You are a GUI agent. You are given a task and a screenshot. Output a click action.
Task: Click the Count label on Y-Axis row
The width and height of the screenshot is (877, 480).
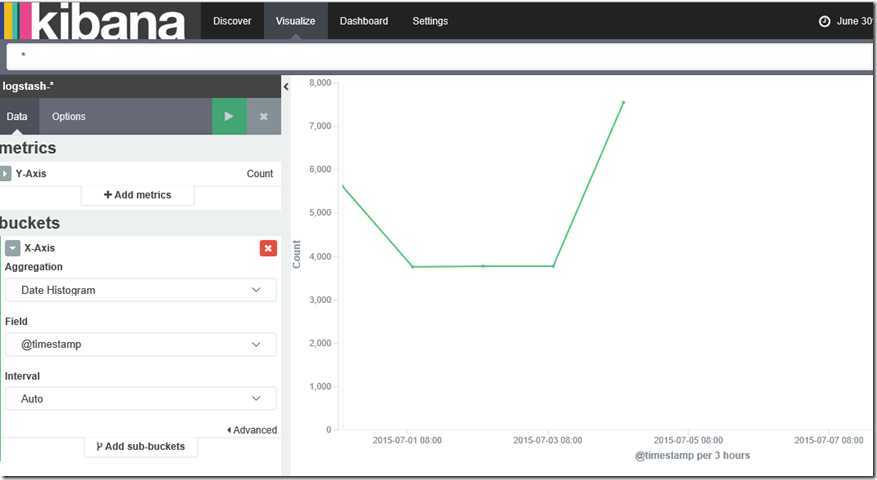(260, 173)
